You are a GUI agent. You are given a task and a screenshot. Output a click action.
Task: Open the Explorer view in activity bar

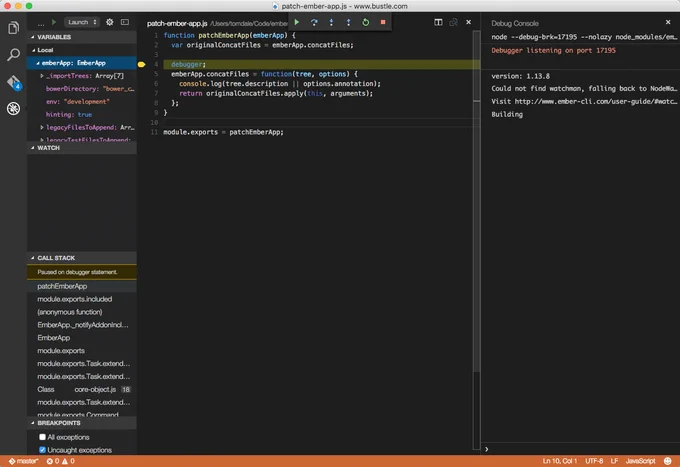pos(13,28)
